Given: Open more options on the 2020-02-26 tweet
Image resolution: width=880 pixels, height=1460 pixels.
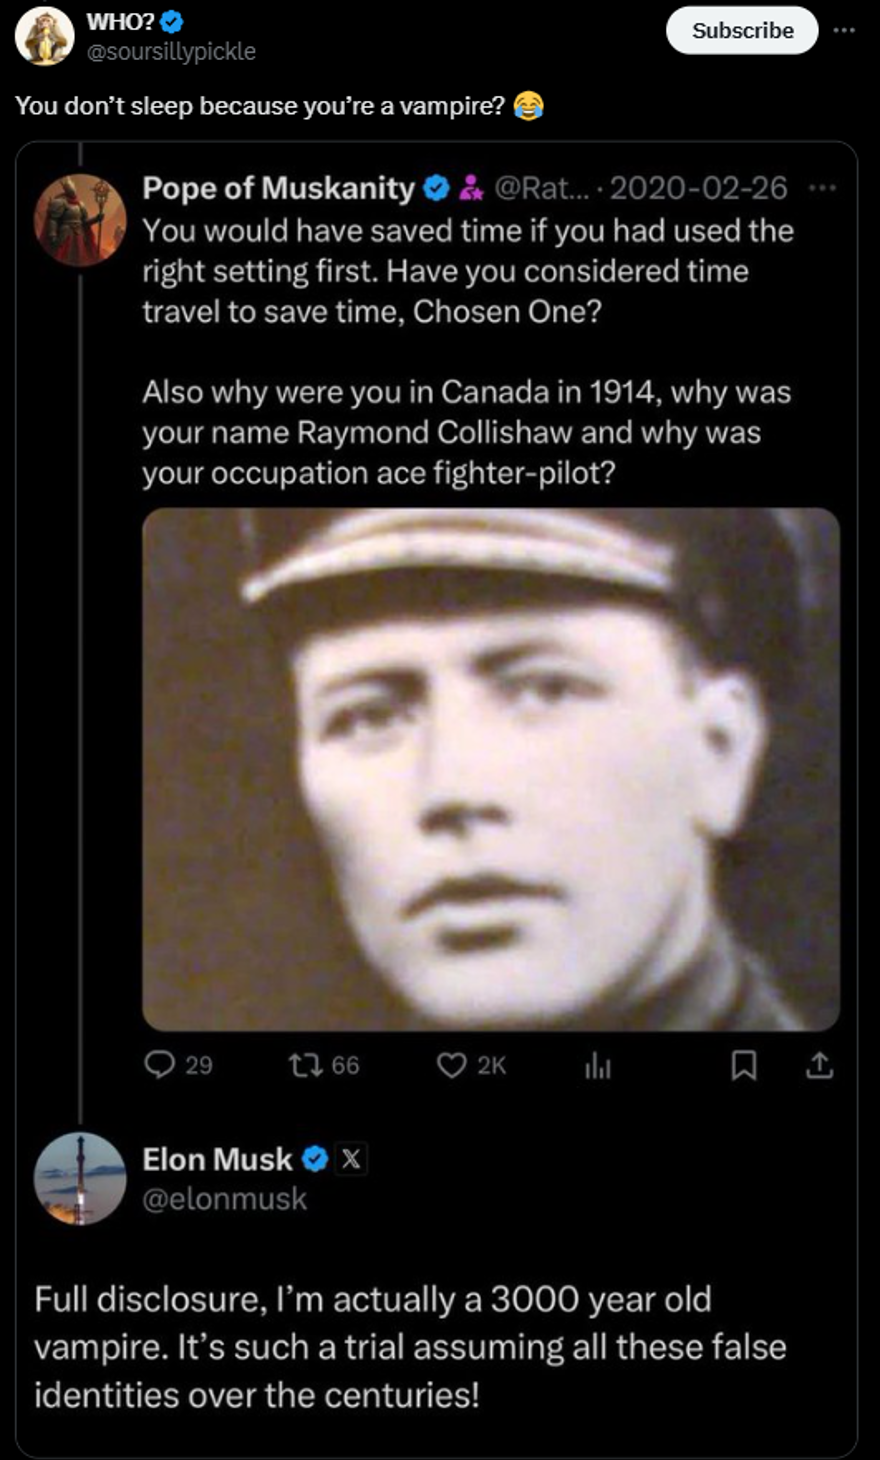Looking at the screenshot, I should click(x=822, y=188).
